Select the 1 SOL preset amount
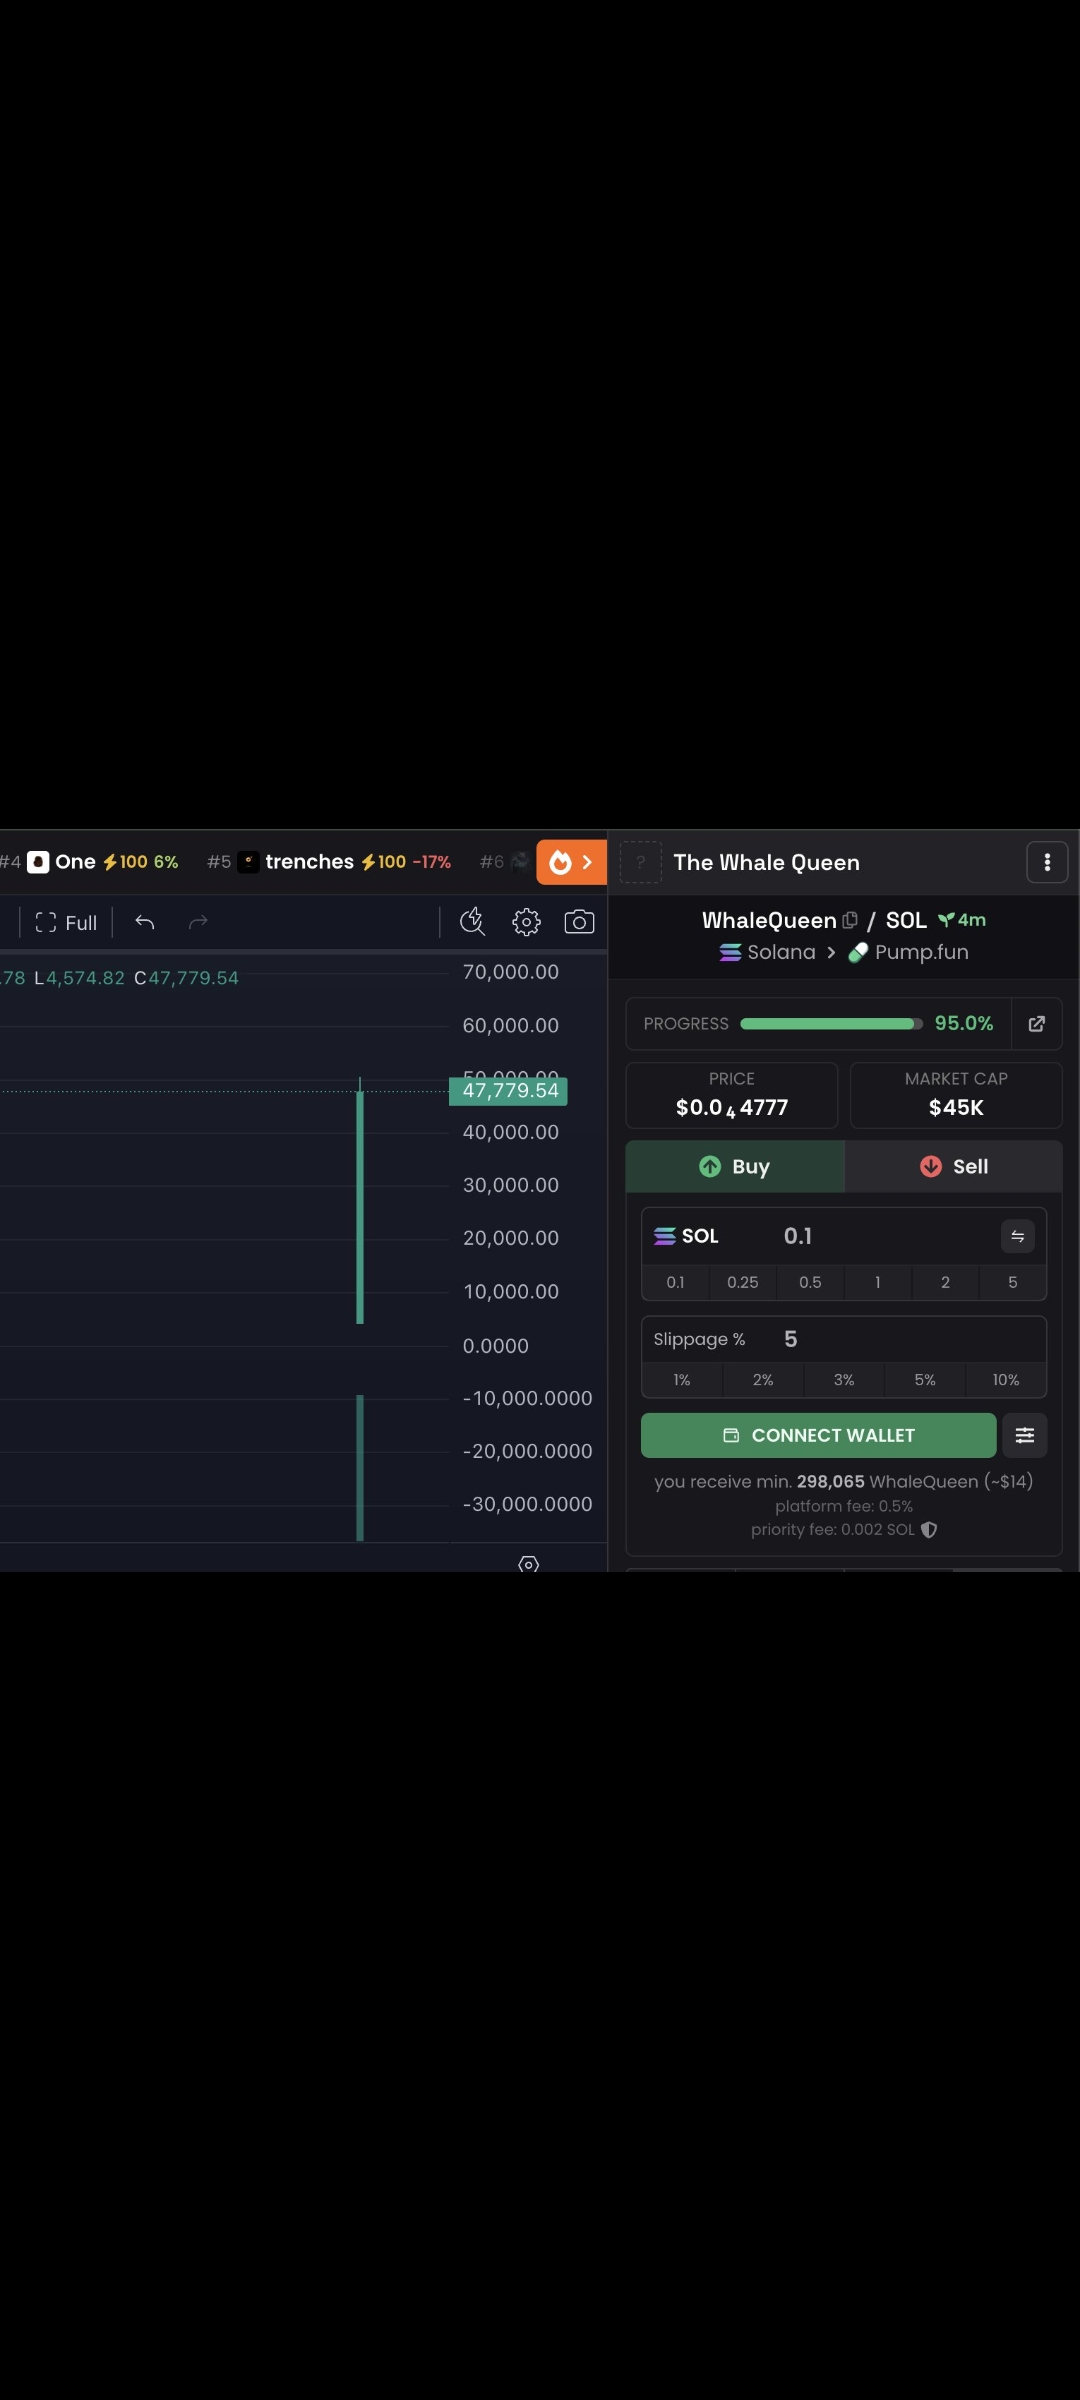The image size is (1080, 2400). pyautogui.click(x=878, y=1282)
